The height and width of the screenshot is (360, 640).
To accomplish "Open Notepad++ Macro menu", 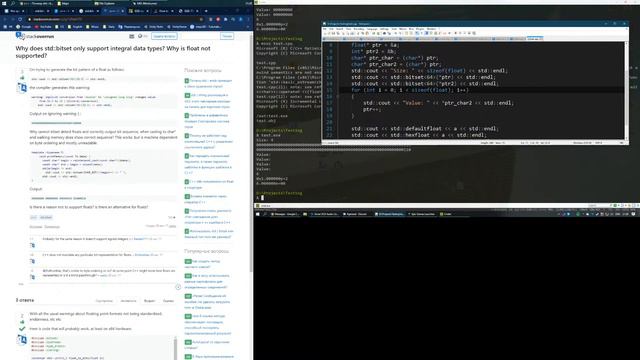I will 402,29.
